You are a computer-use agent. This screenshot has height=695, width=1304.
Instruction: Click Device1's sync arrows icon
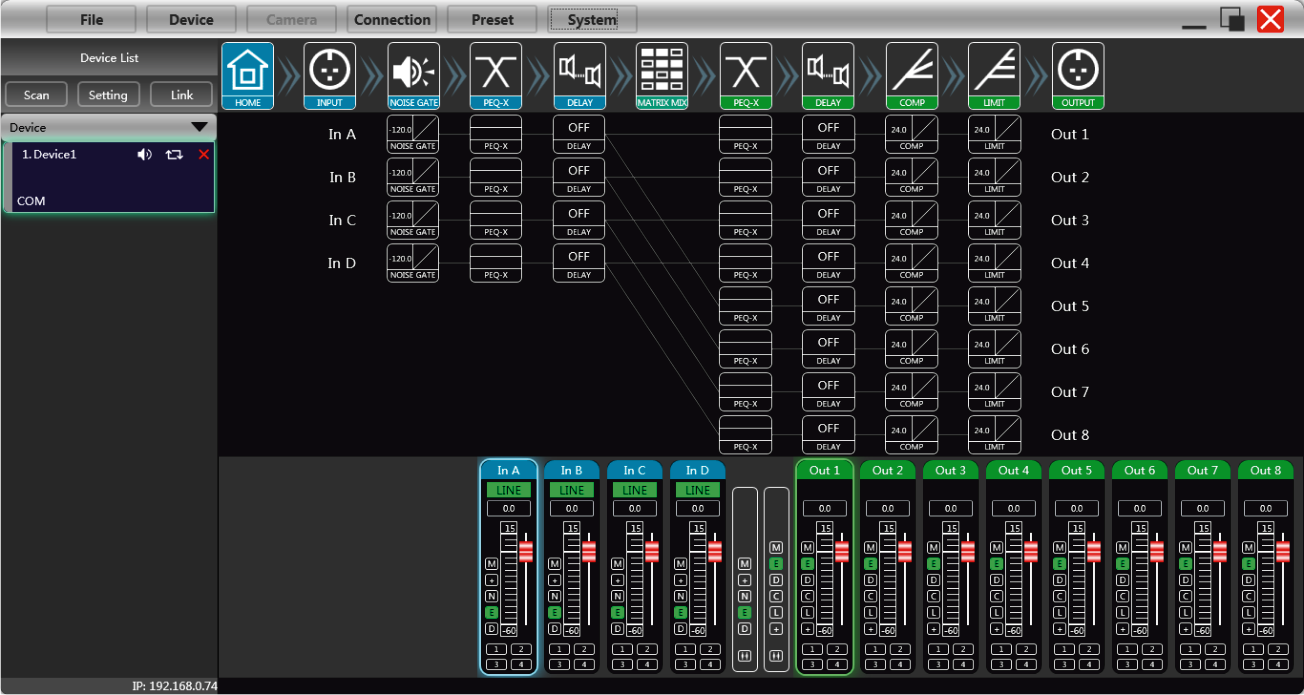point(174,155)
